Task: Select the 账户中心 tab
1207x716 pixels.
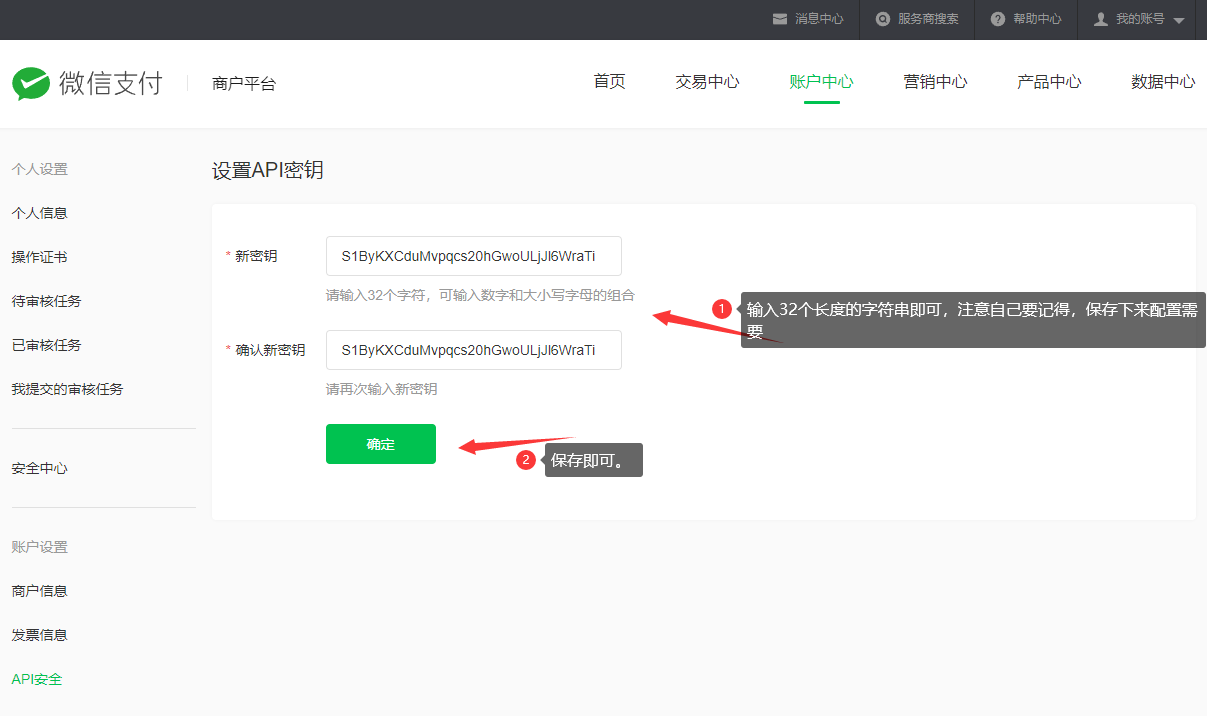Action: [821, 82]
